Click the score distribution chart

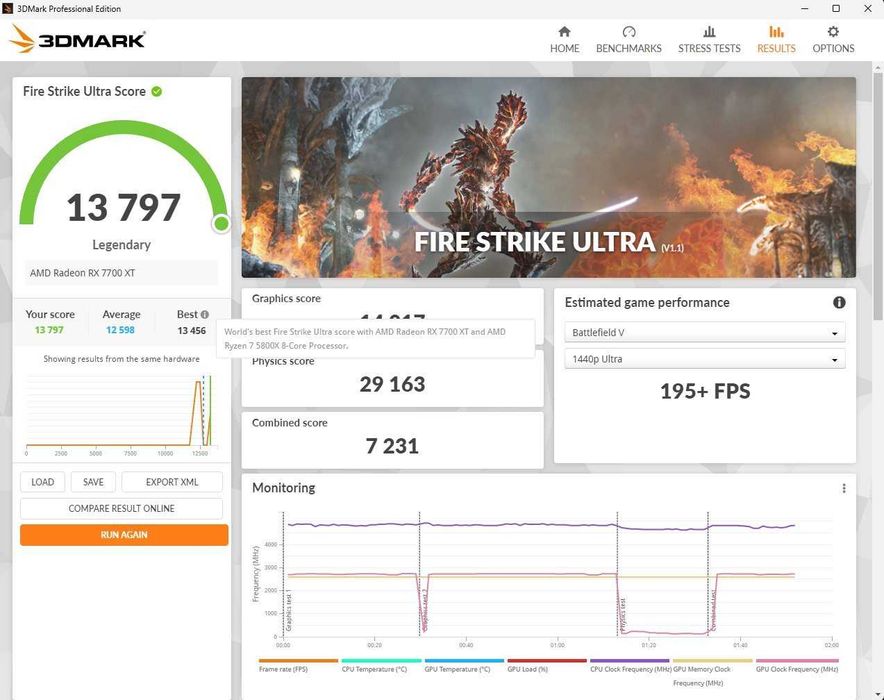[121, 414]
